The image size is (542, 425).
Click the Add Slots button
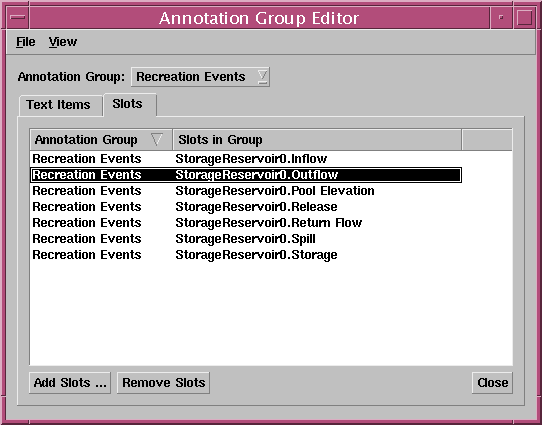(70, 382)
